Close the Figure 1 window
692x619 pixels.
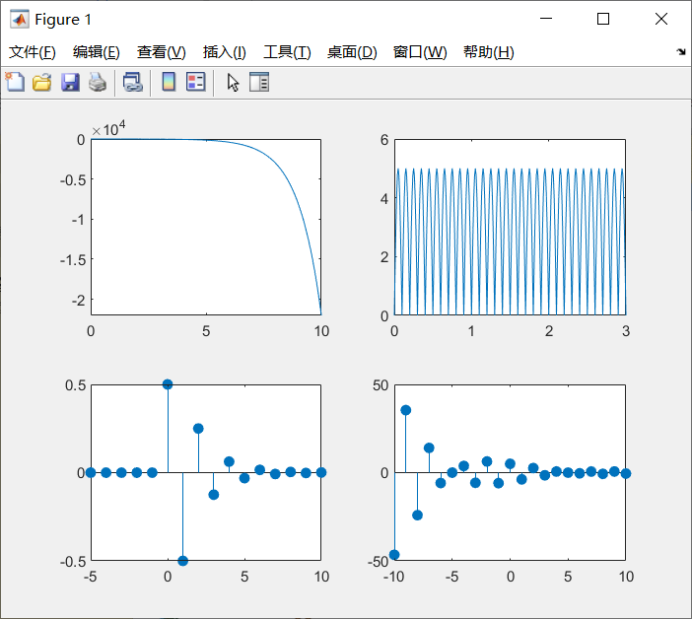661,19
